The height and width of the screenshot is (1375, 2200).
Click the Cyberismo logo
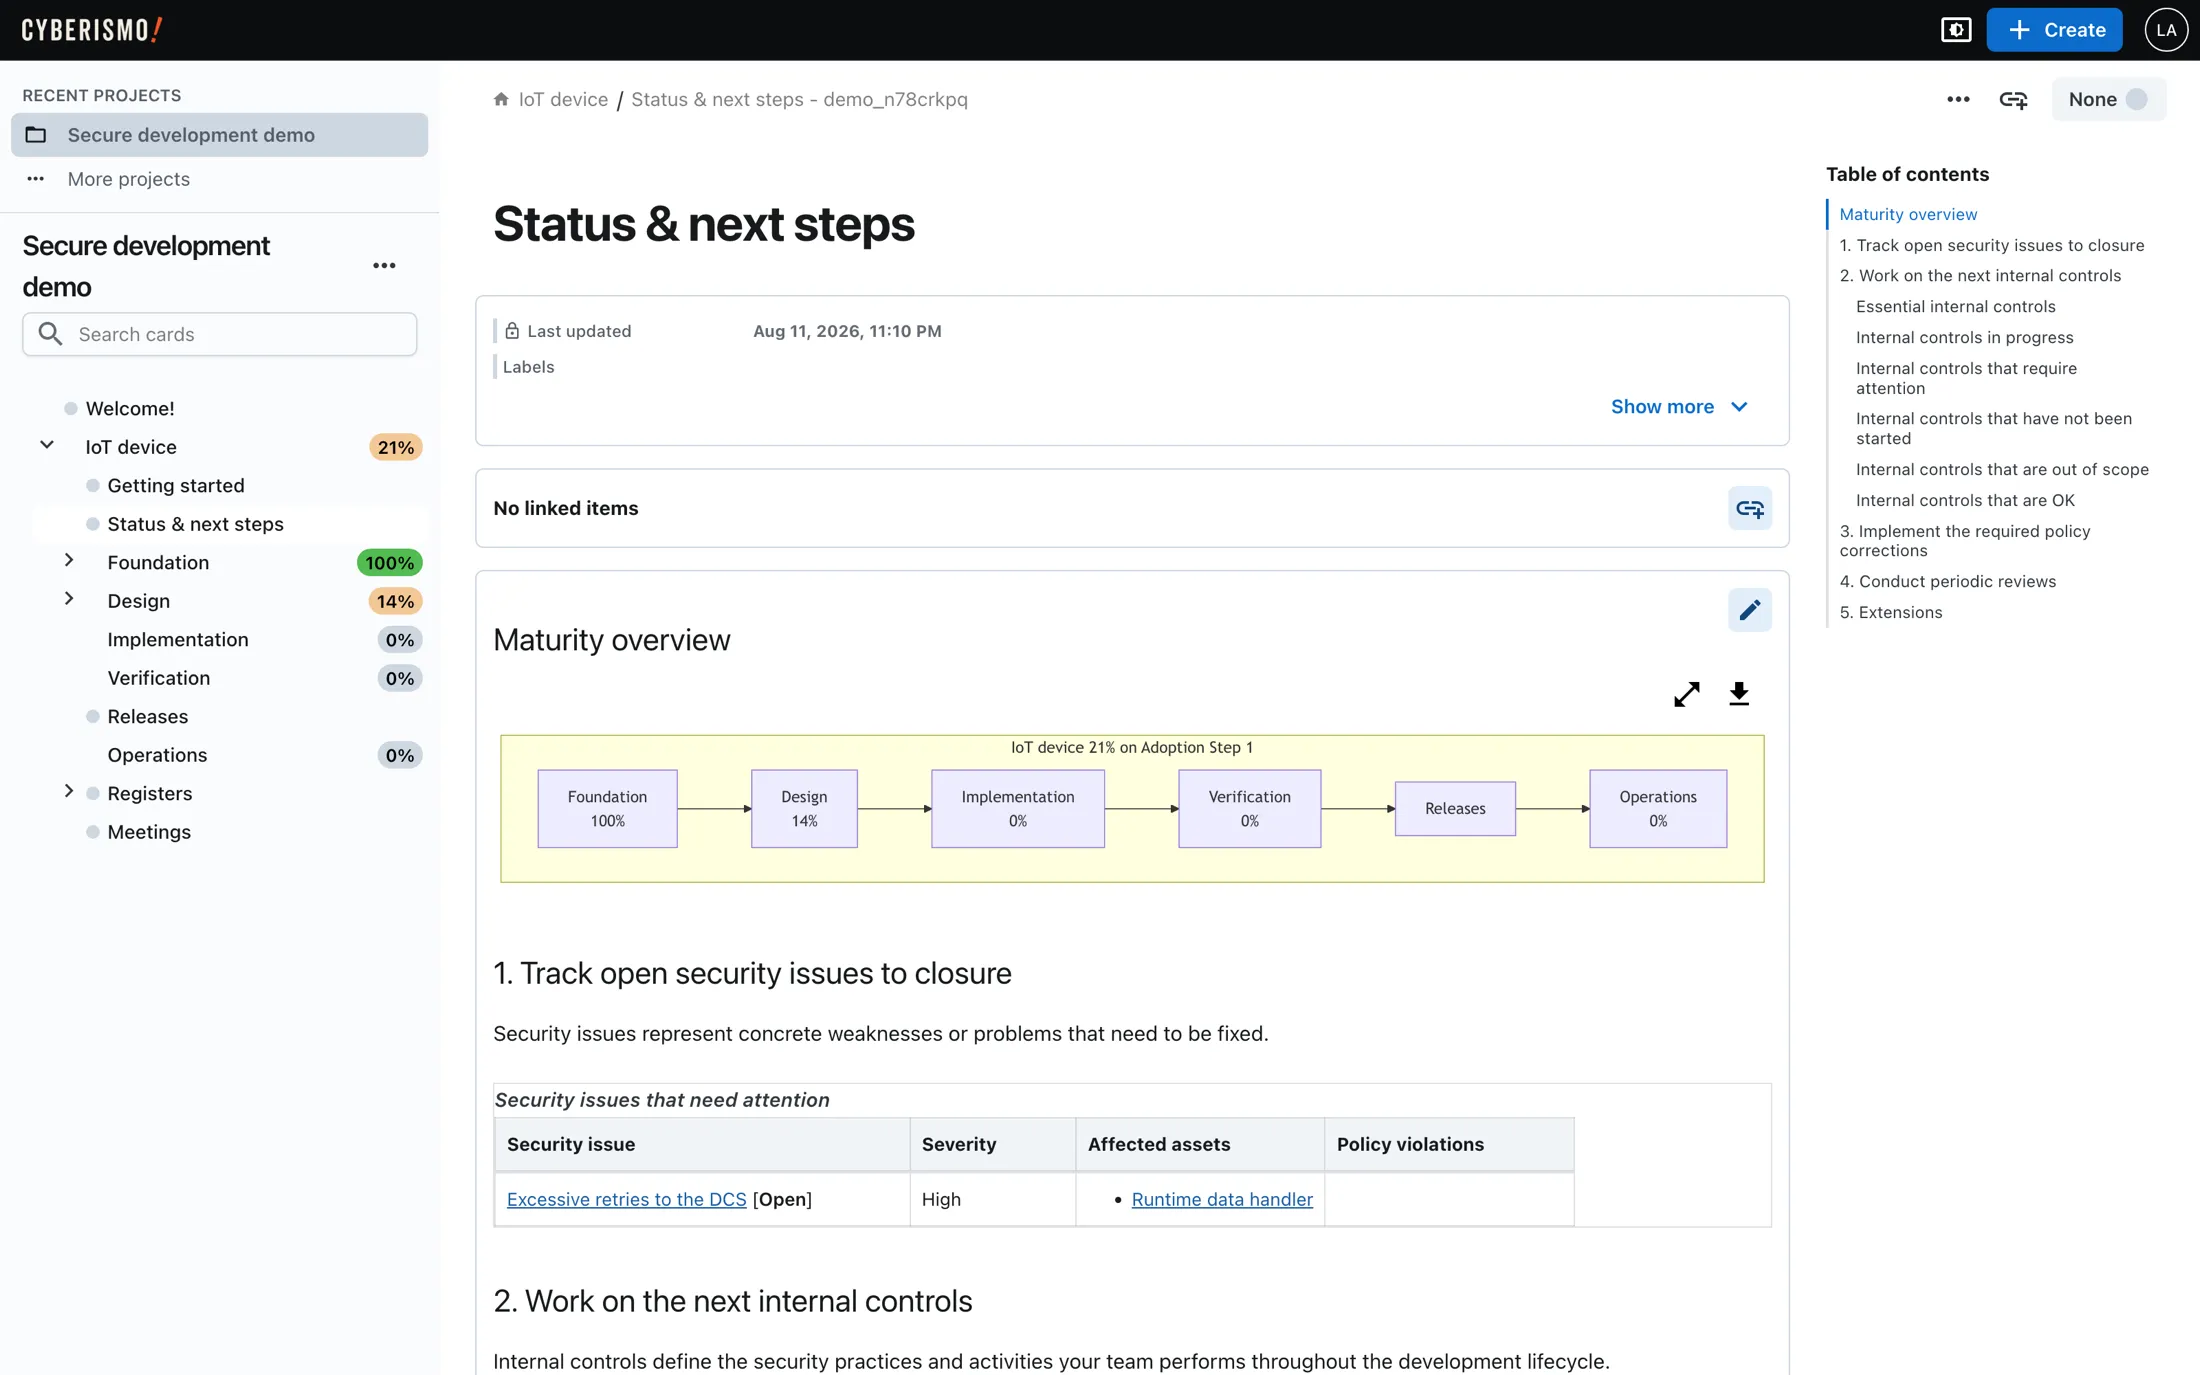coord(92,30)
